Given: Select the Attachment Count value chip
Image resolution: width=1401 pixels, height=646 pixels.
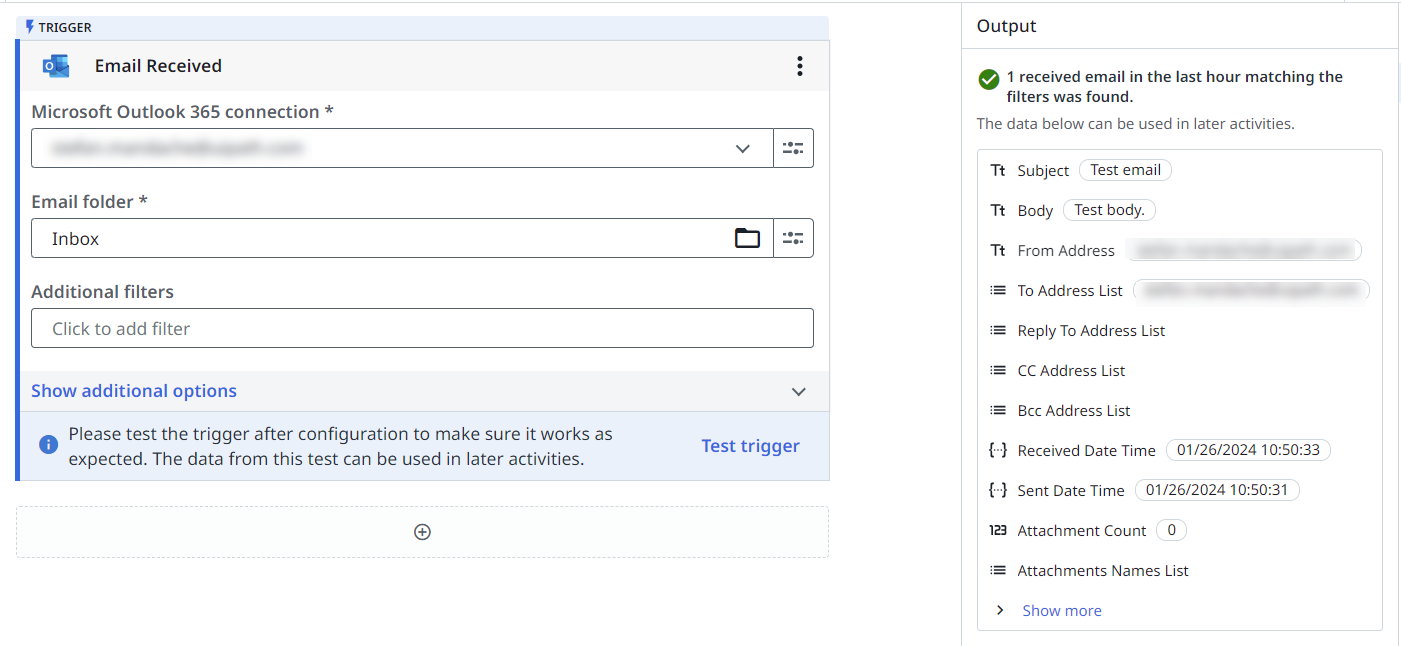Looking at the screenshot, I should click(1171, 530).
